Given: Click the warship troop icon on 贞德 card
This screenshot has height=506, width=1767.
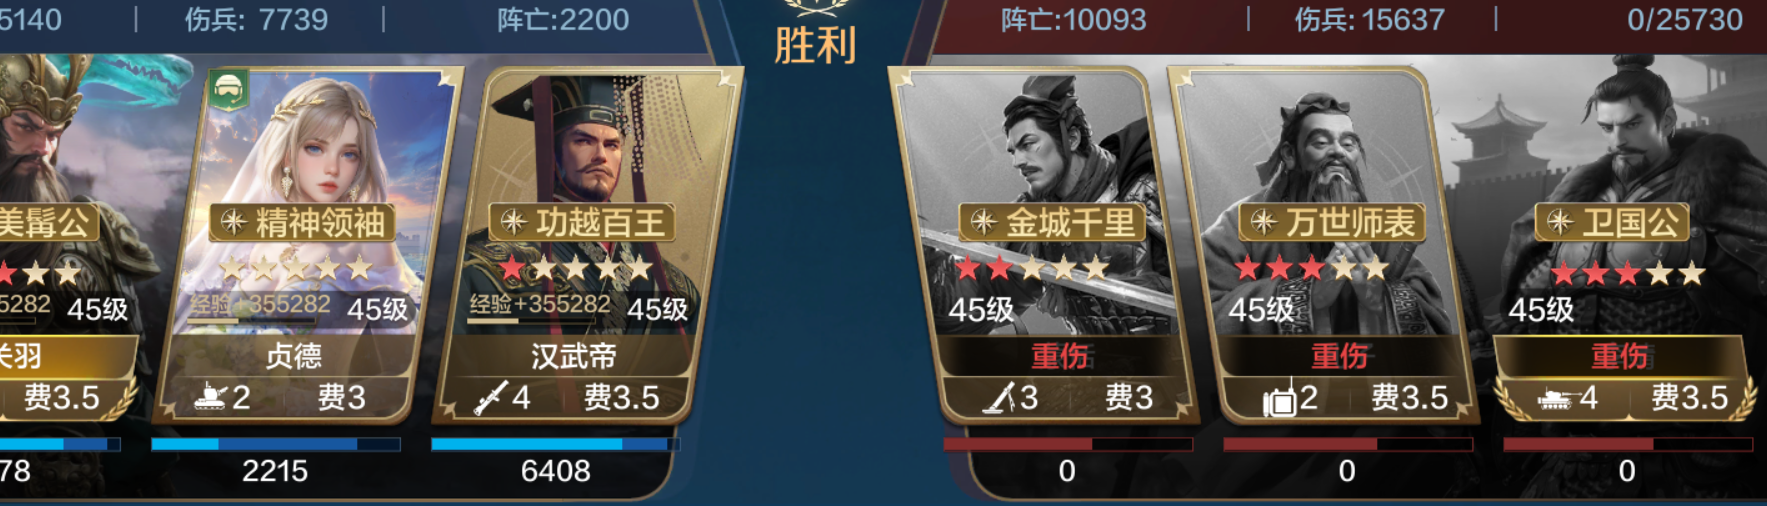Looking at the screenshot, I should [x=211, y=398].
